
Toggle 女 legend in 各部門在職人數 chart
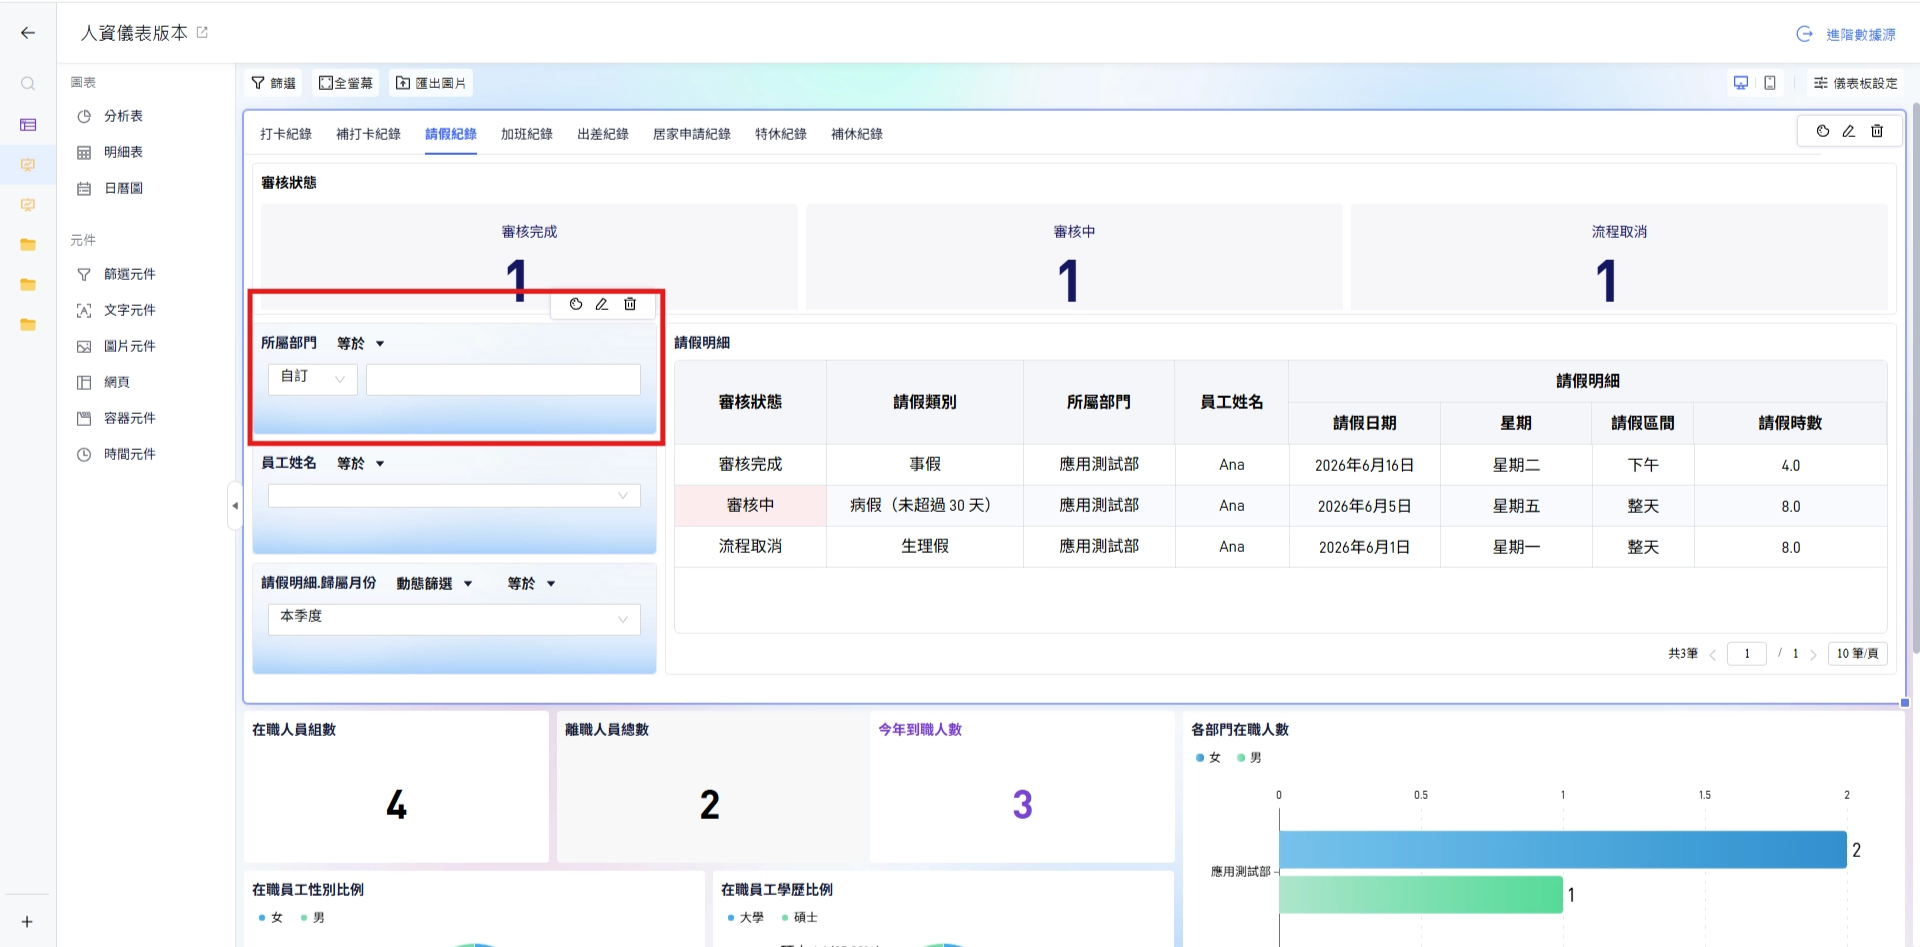tap(1208, 758)
